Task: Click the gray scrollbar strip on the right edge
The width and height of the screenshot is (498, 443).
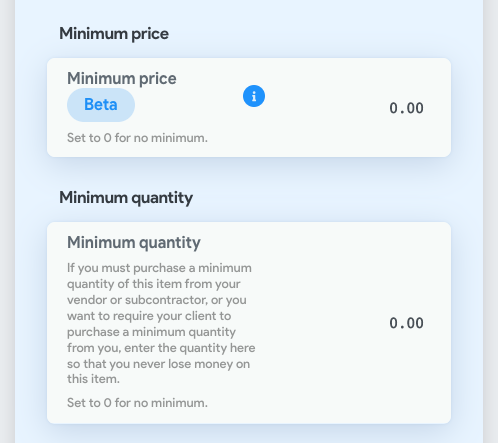Action: pyautogui.click(x=491, y=221)
